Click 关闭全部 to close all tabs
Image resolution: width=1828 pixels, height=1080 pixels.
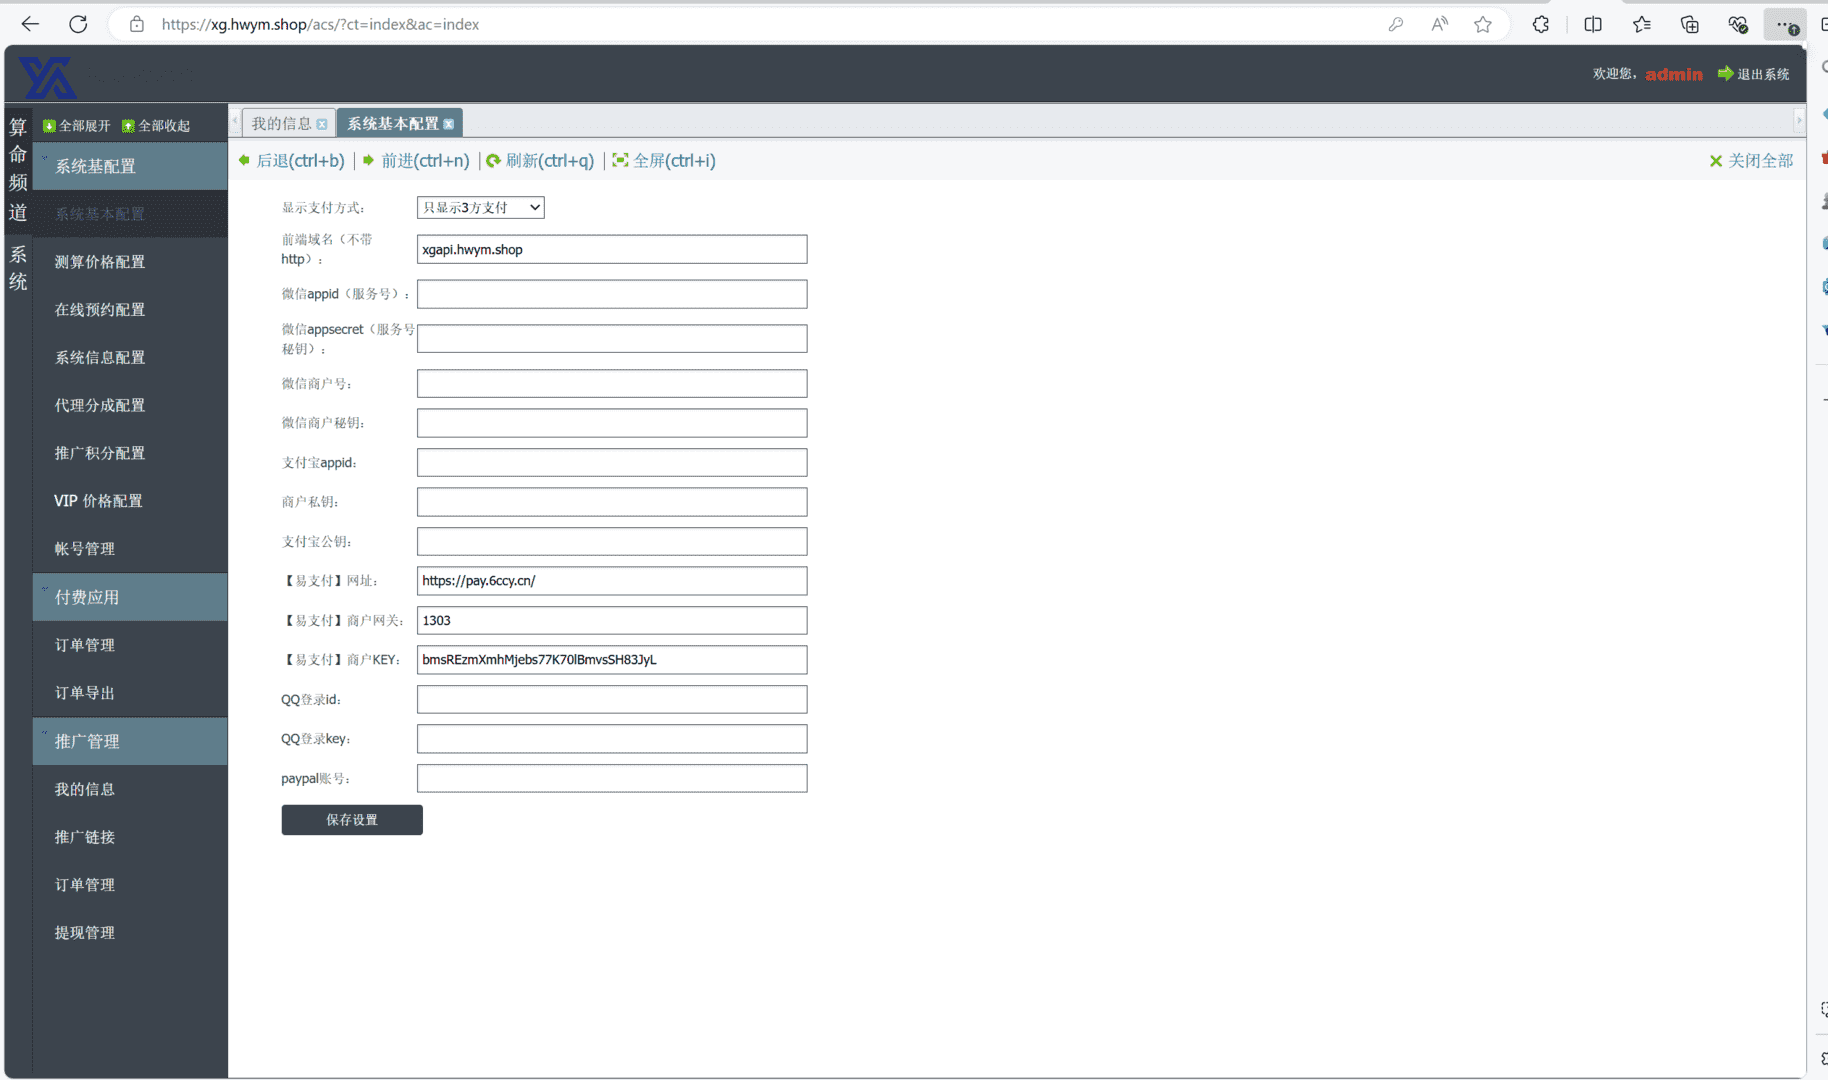coord(1751,161)
